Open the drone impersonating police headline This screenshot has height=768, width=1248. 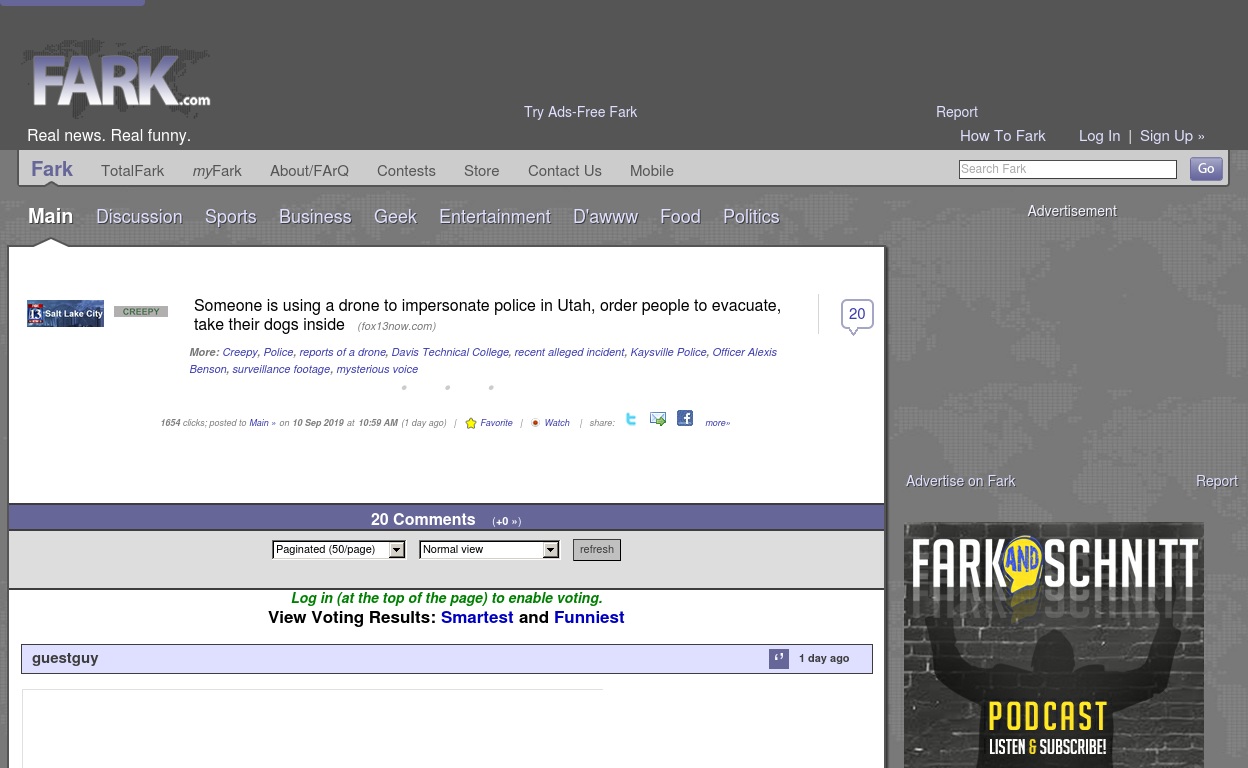[x=487, y=315]
